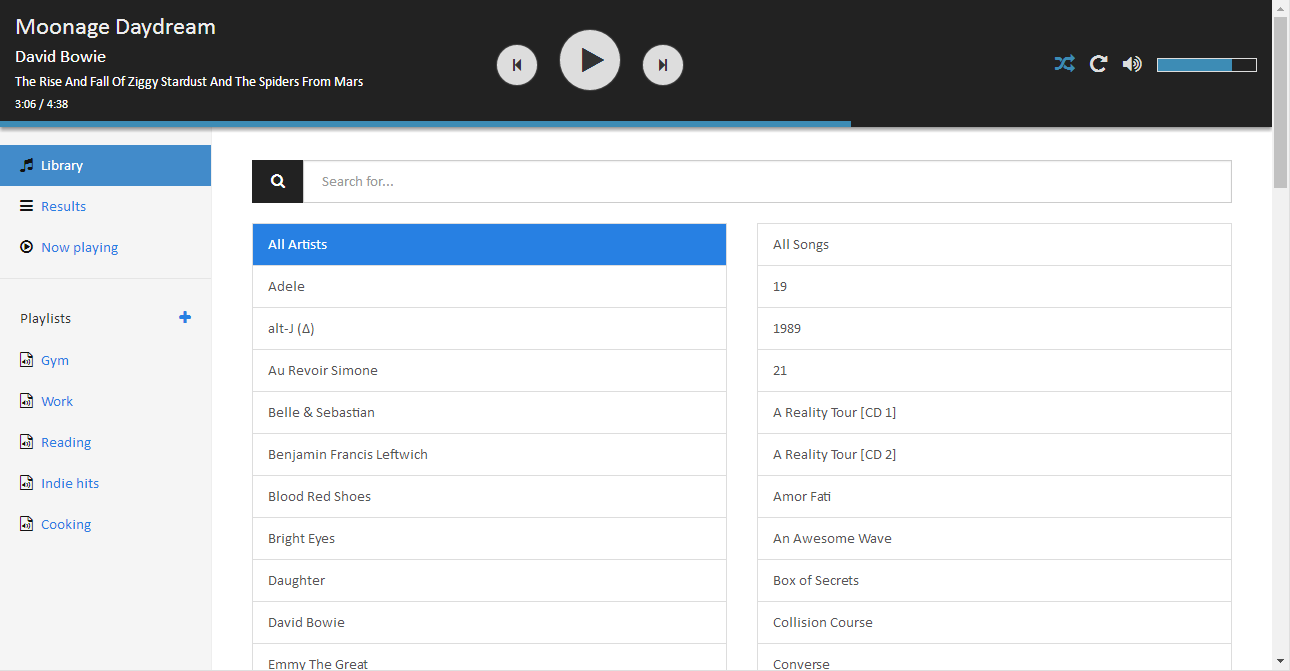
Task: Select the album 21
Action: [x=994, y=370]
